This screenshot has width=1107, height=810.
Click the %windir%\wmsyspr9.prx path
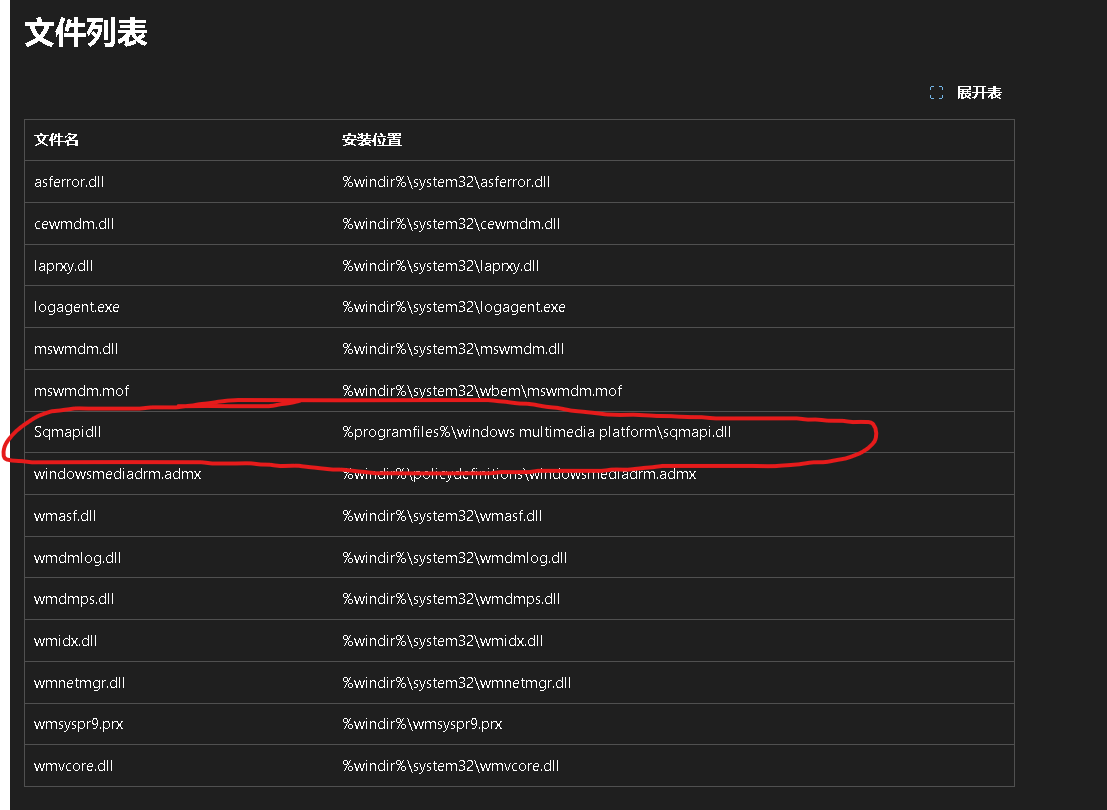point(422,724)
